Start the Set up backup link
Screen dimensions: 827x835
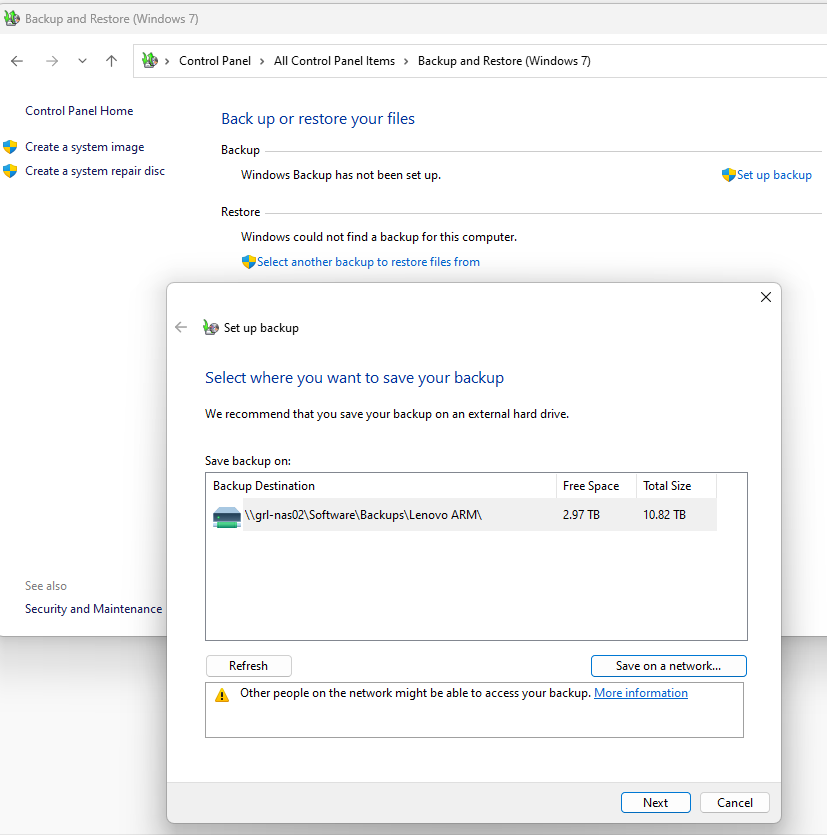[774, 175]
